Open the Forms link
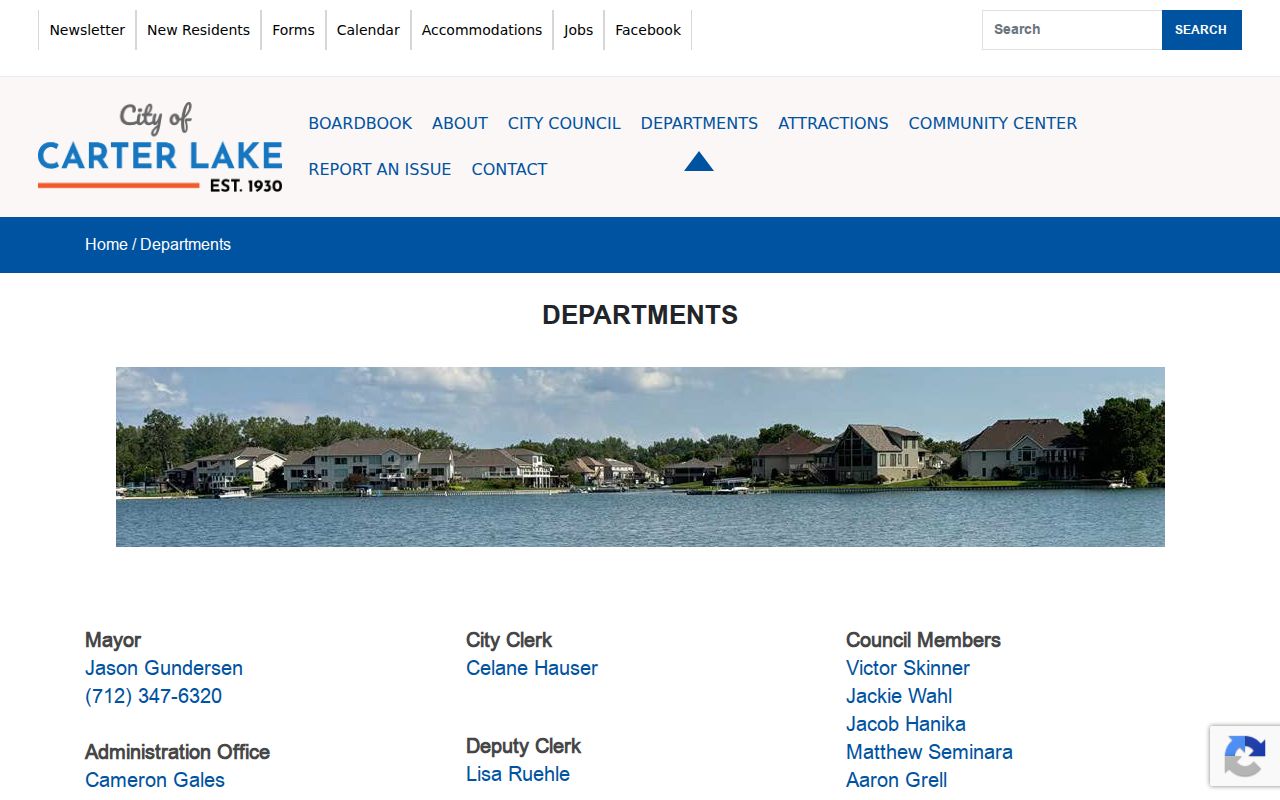The width and height of the screenshot is (1280, 800). tap(293, 30)
